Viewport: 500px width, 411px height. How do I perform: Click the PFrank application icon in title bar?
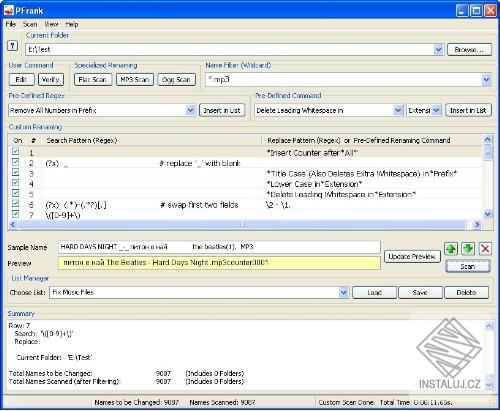[x=8, y=11]
